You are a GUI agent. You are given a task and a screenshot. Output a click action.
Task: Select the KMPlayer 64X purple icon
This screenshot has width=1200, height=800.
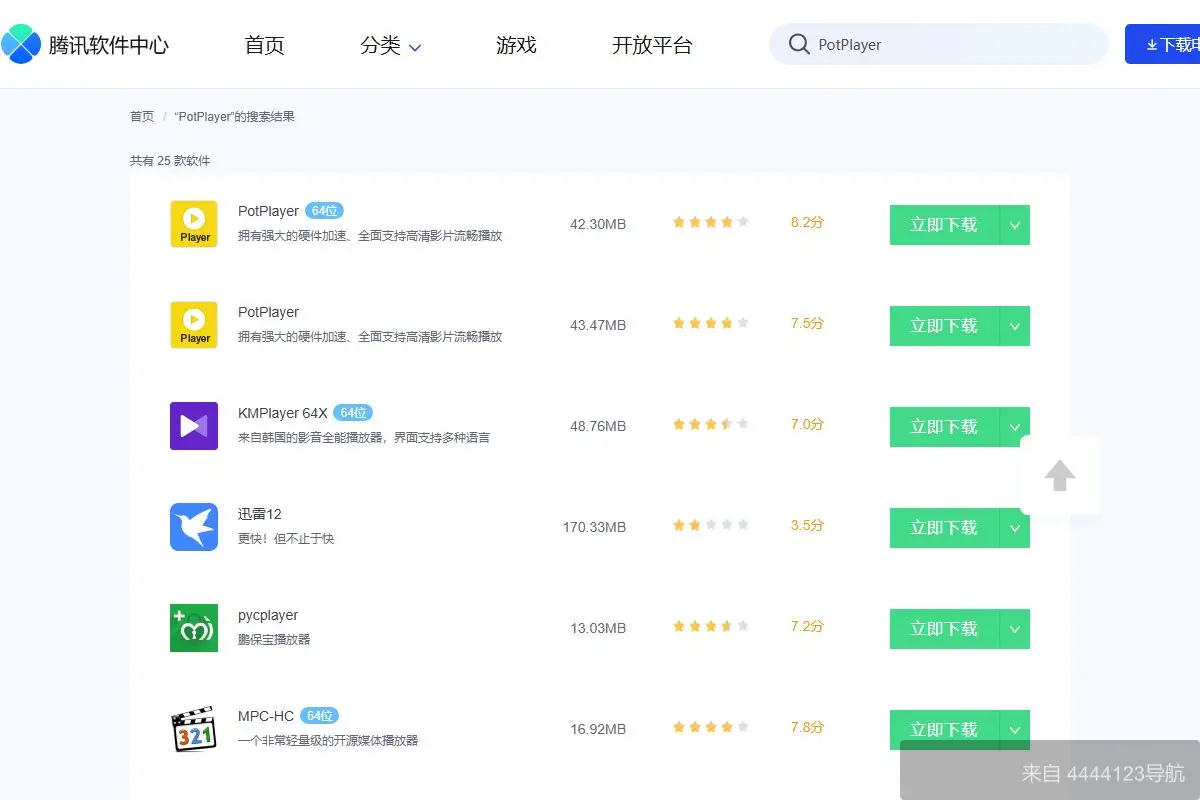(193, 425)
